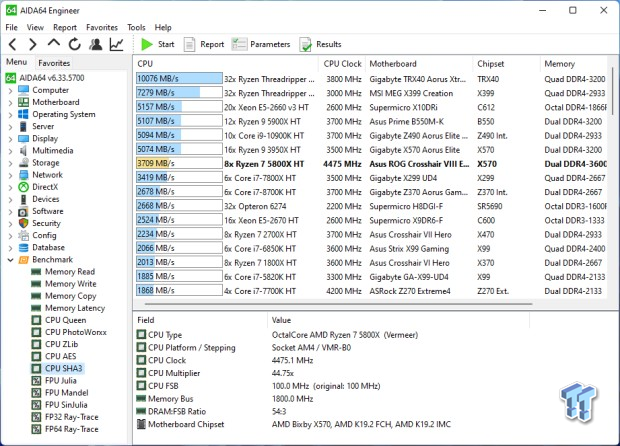The height and width of the screenshot is (446, 620).
Task: Click the Report button in the toolbar
Action: (204, 45)
